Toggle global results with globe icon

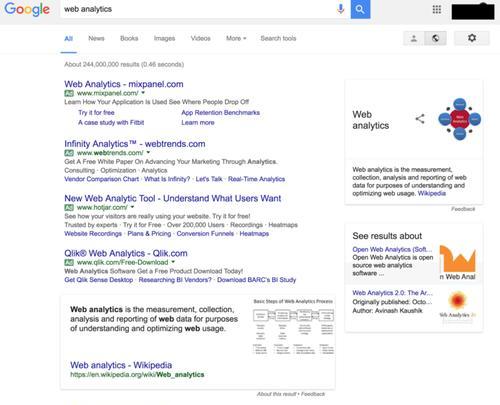435,38
